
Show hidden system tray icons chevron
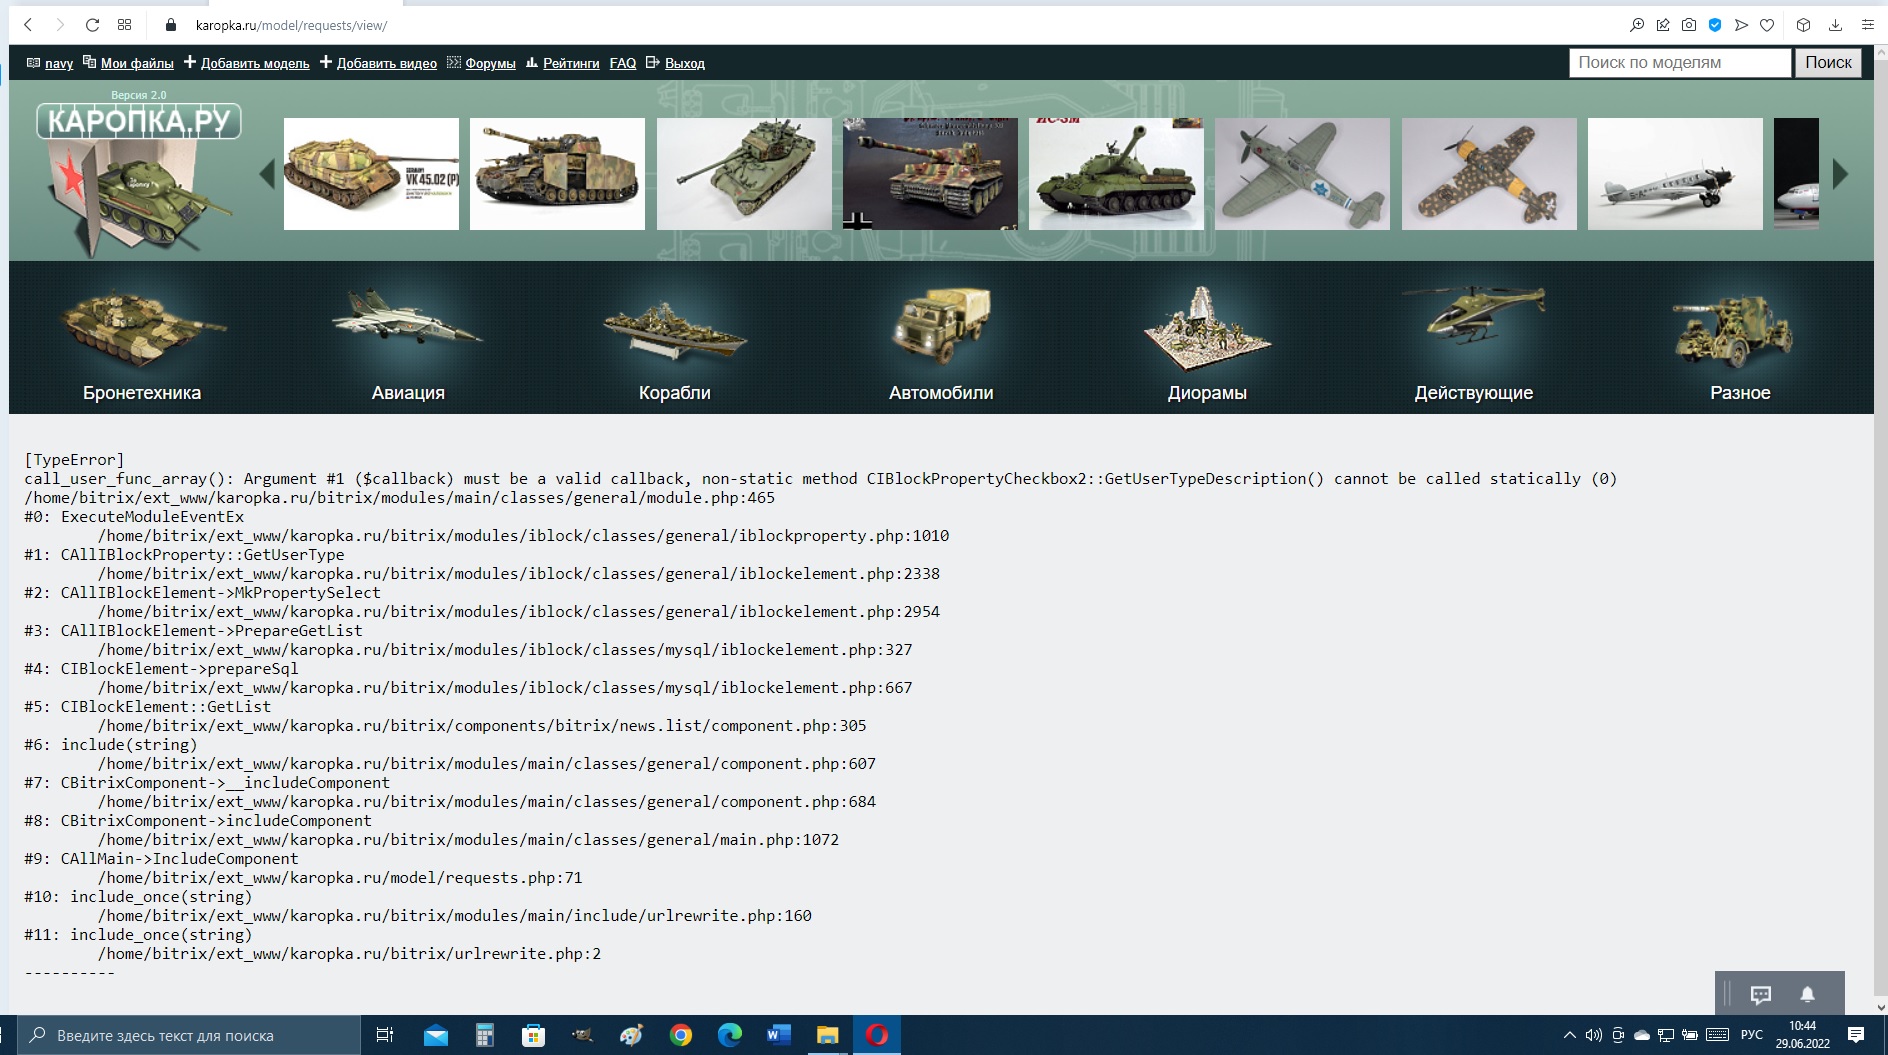click(1569, 1035)
